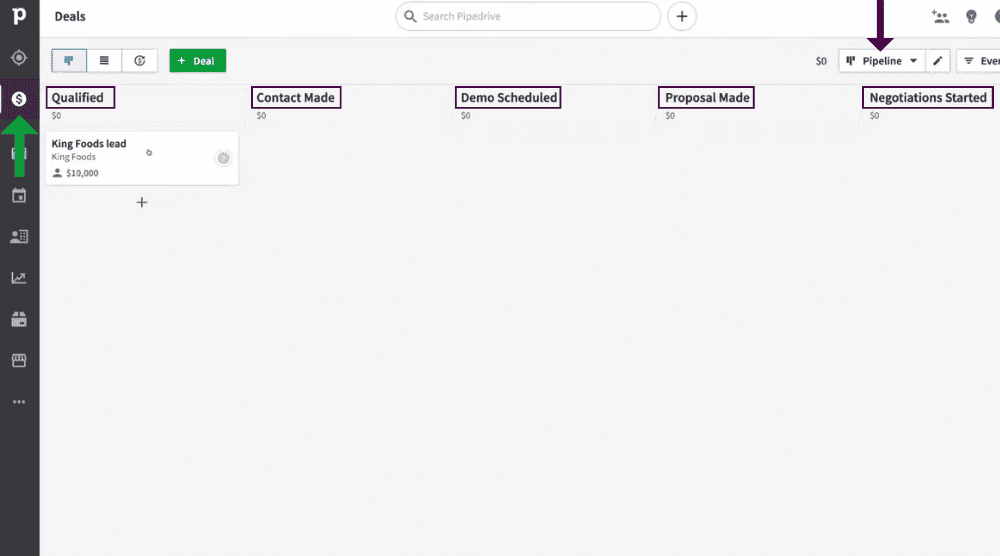This screenshot has height=556, width=1000.
Task: Add a deal to the Qualified stage
Action: (142, 202)
